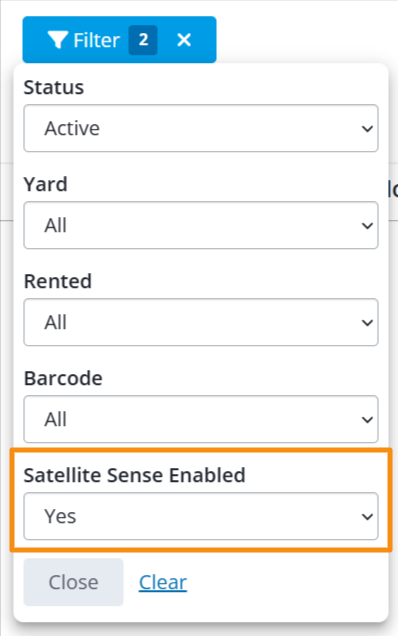Click the chevron arrow of the Barcode select
This screenshot has width=398, height=636.
367,419
